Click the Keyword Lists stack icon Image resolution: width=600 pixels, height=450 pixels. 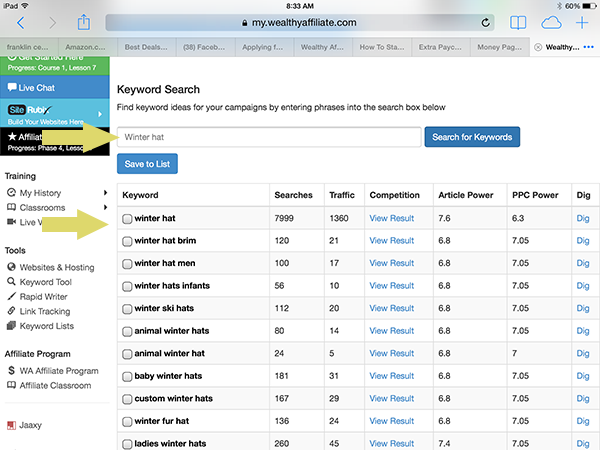pos(11,326)
